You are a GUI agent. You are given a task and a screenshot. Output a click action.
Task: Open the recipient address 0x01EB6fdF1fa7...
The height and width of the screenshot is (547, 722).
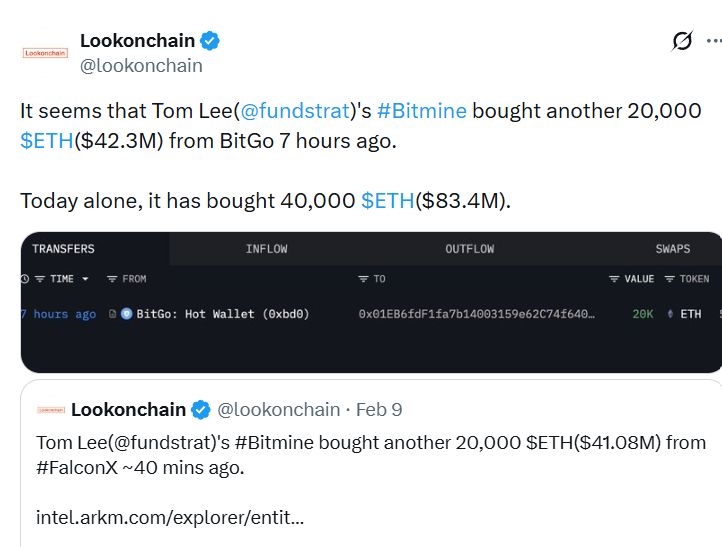476,314
